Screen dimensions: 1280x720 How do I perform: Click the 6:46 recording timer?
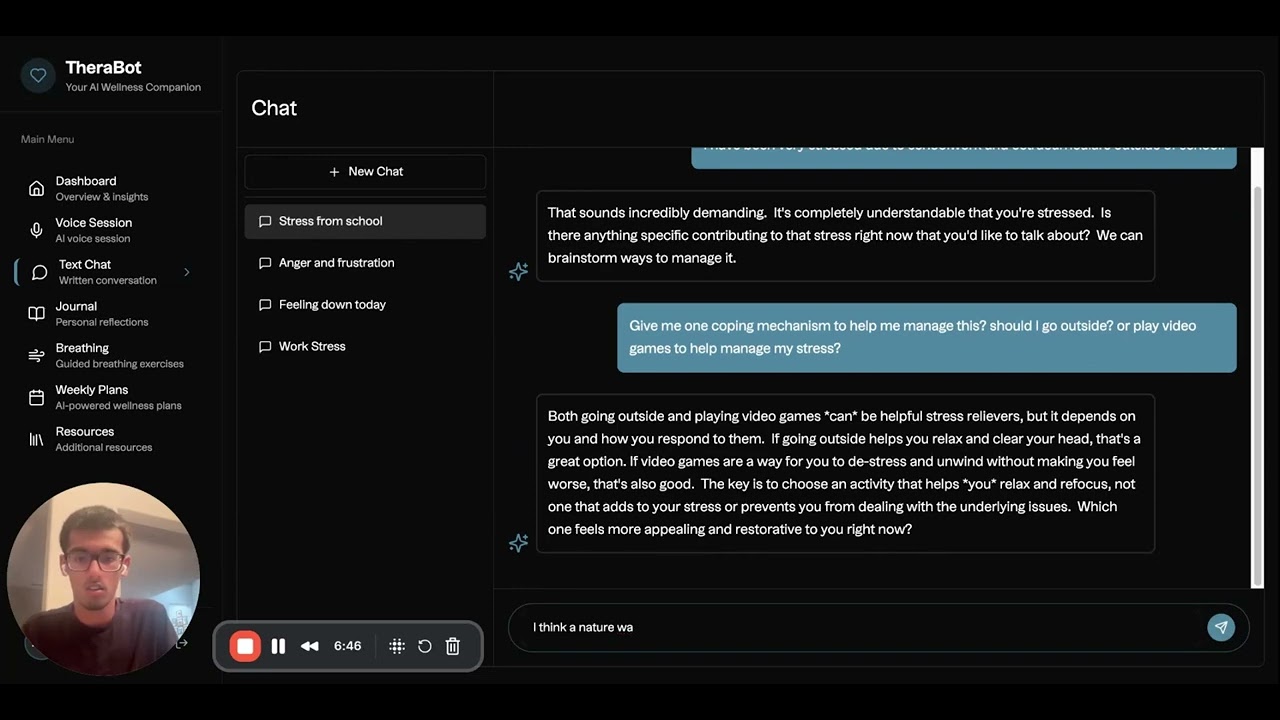click(x=347, y=646)
